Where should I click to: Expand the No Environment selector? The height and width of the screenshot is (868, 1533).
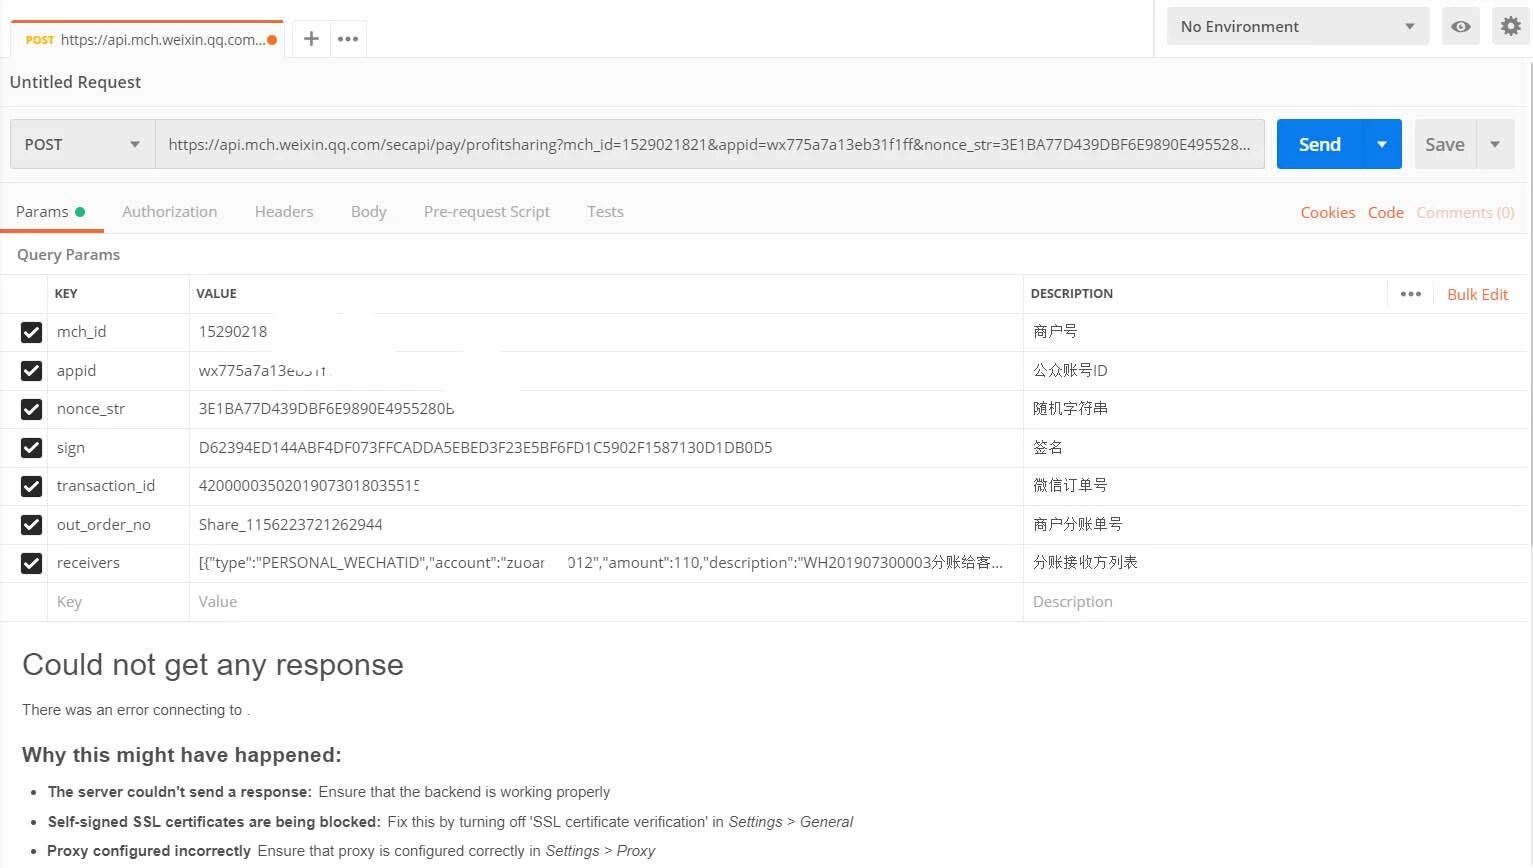tap(1297, 27)
